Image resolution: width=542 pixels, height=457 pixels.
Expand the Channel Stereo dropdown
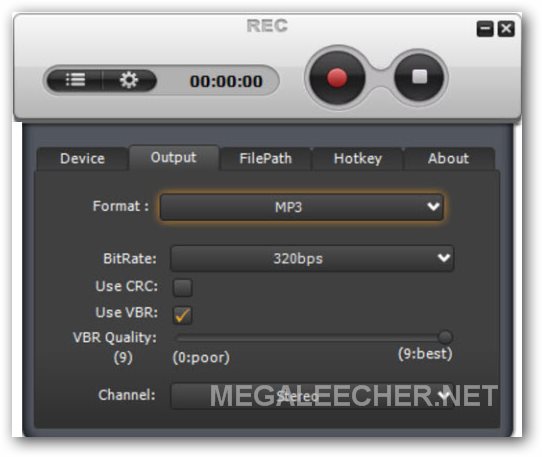(312, 396)
